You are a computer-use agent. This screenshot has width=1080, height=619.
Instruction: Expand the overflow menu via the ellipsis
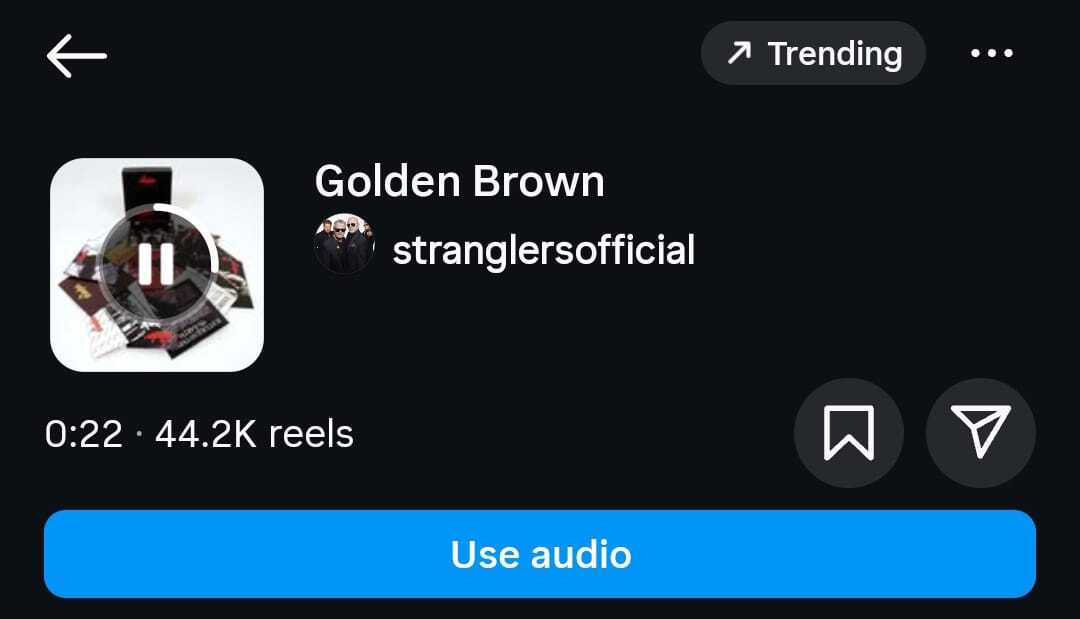click(992, 53)
